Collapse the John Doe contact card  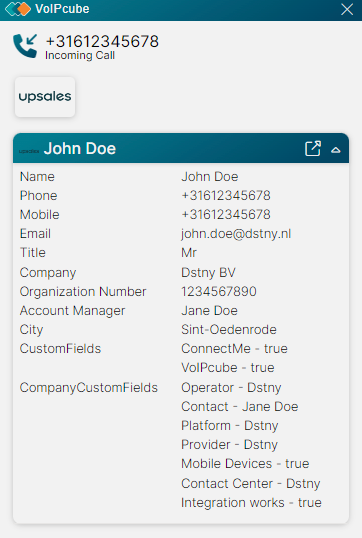(336, 150)
